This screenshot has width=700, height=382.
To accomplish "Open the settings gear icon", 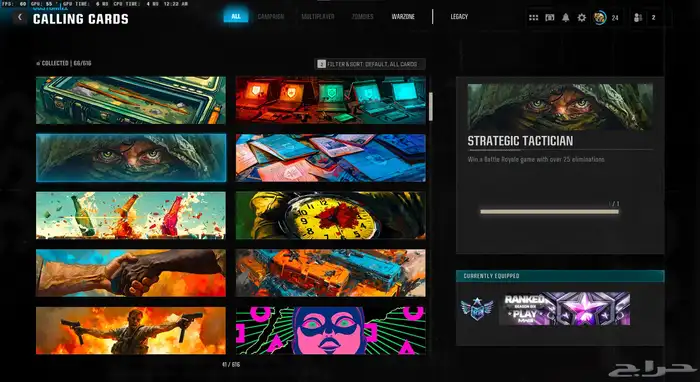I will pos(582,18).
